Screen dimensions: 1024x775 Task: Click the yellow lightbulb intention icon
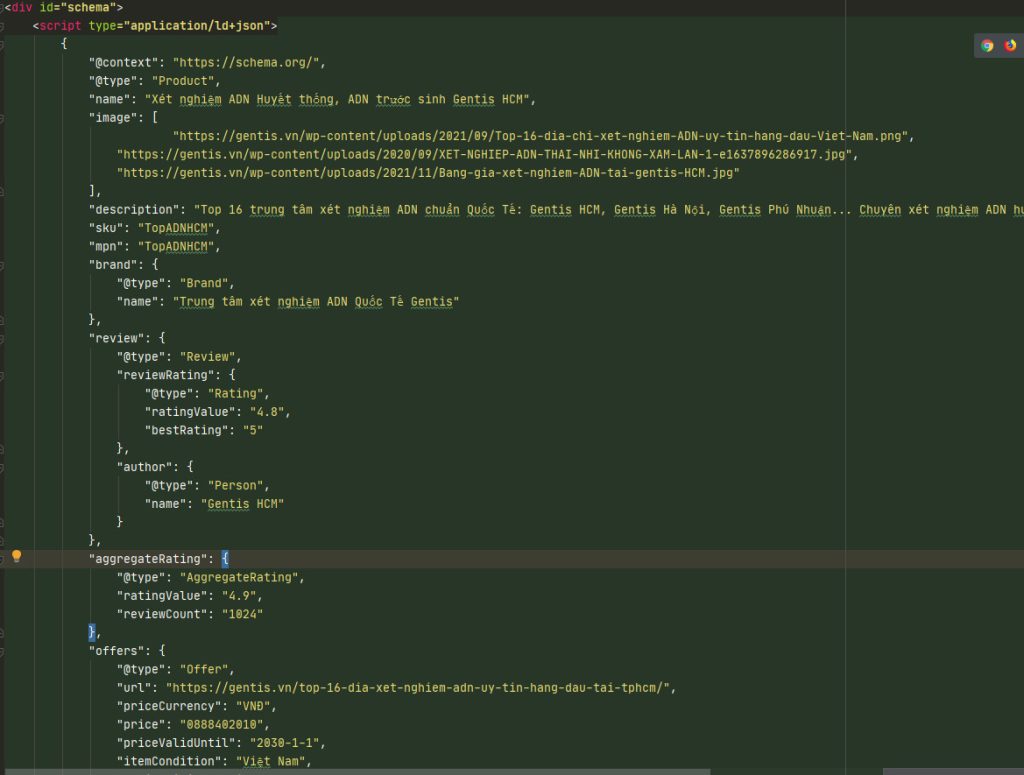point(16,557)
